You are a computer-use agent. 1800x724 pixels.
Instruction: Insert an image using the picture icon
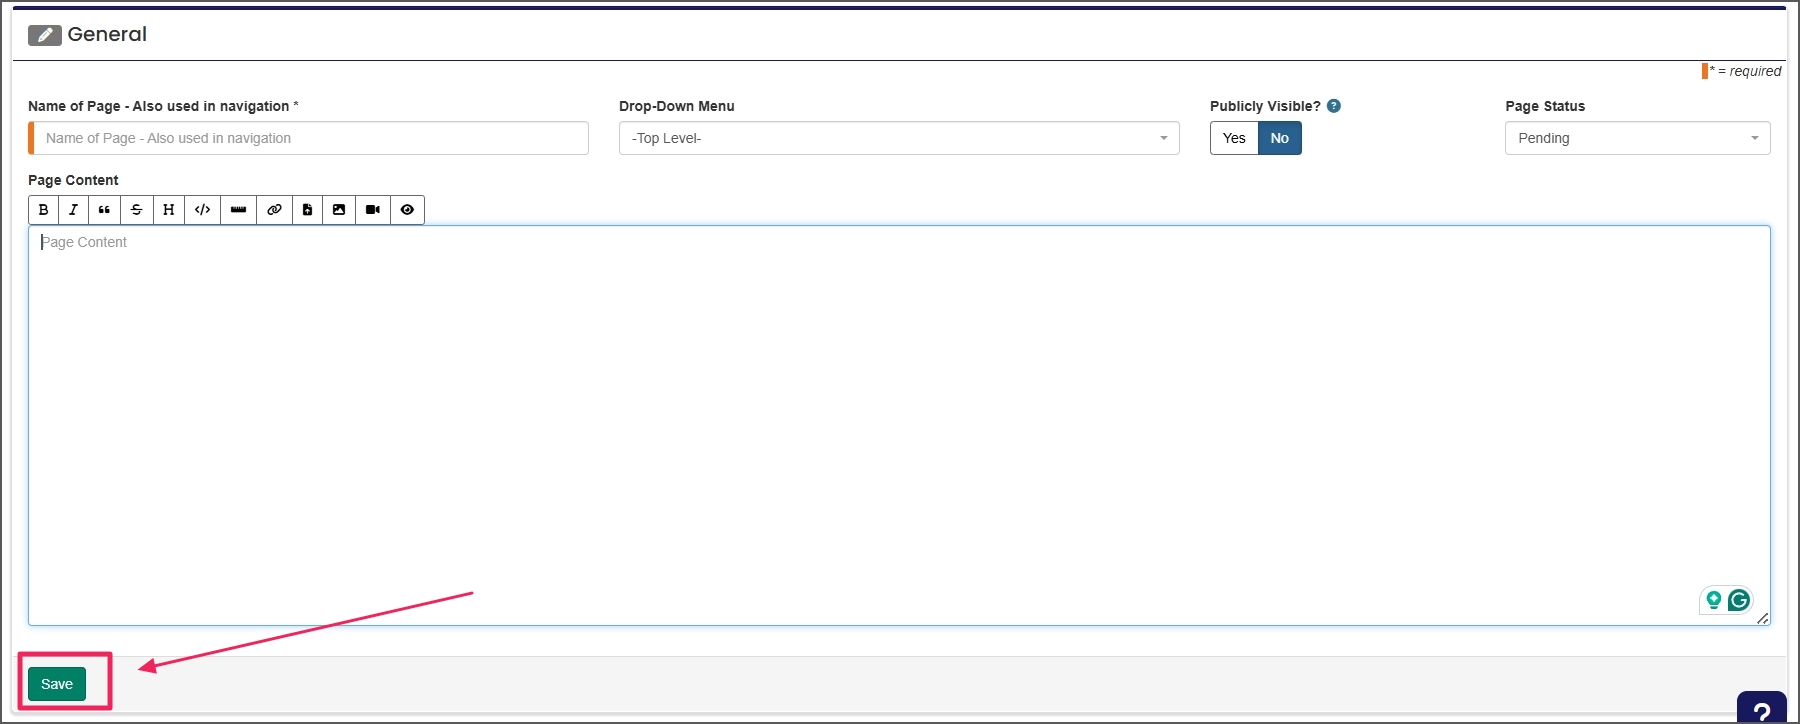339,210
